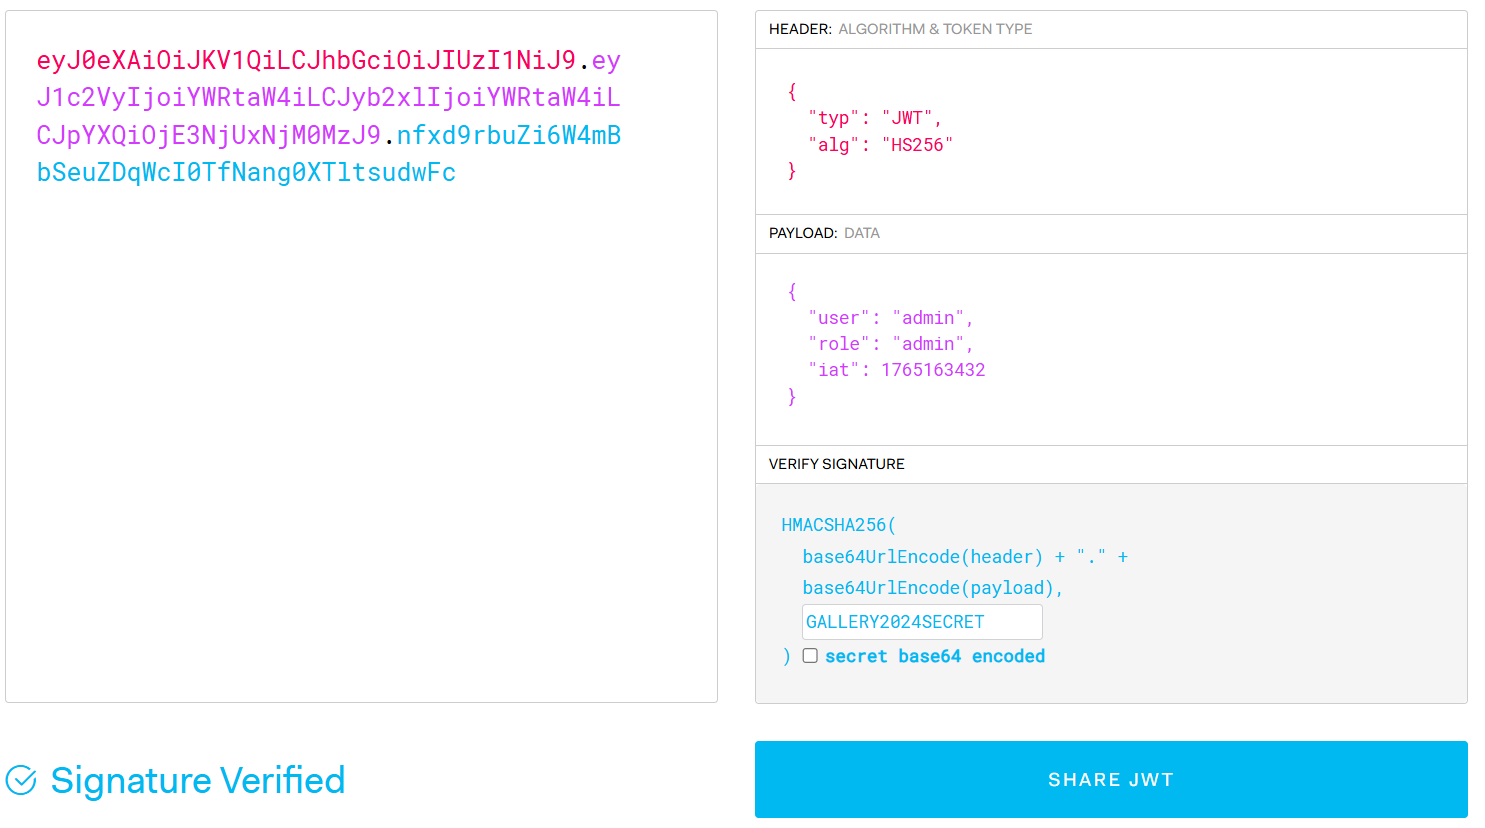1485x828 pixels.
Task: Click the Signature Verified checkmark icon
Action: (x=21, y=780)
